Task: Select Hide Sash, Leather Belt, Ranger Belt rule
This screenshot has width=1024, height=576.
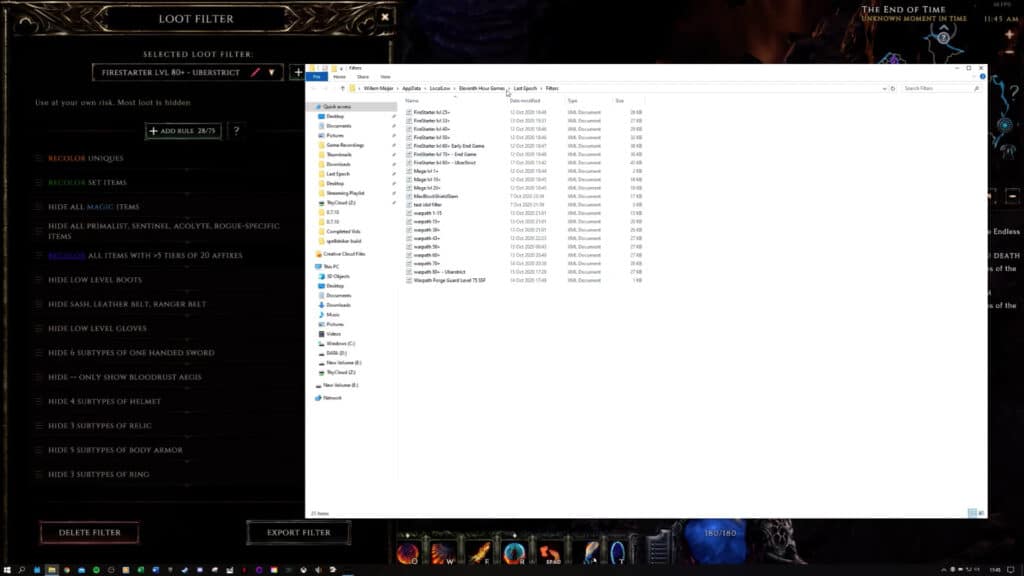Action: 127,304
